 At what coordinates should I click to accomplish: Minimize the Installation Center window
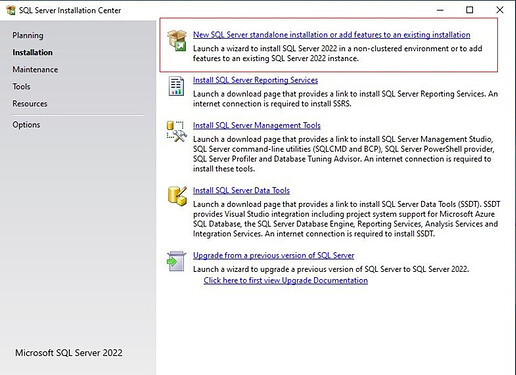click(x=440, y=10)
